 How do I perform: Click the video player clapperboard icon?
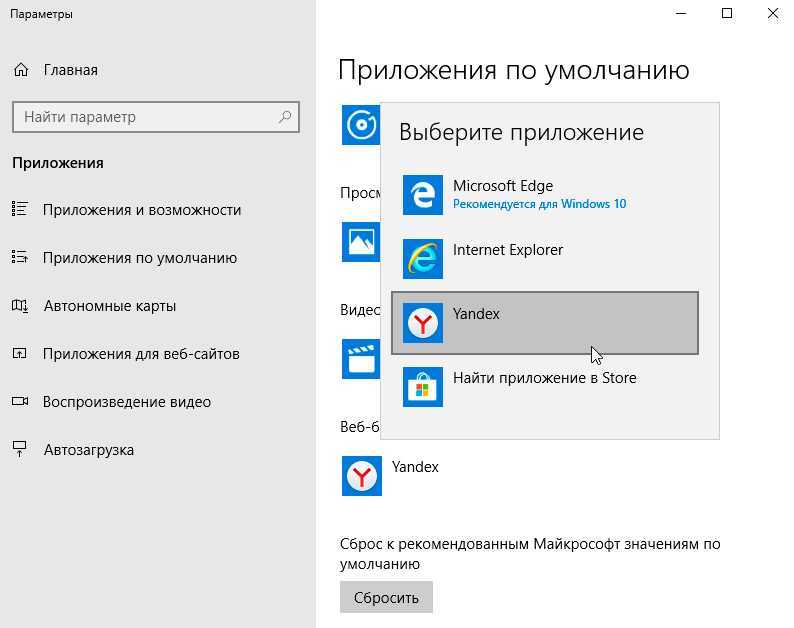[x=361, y=359]
